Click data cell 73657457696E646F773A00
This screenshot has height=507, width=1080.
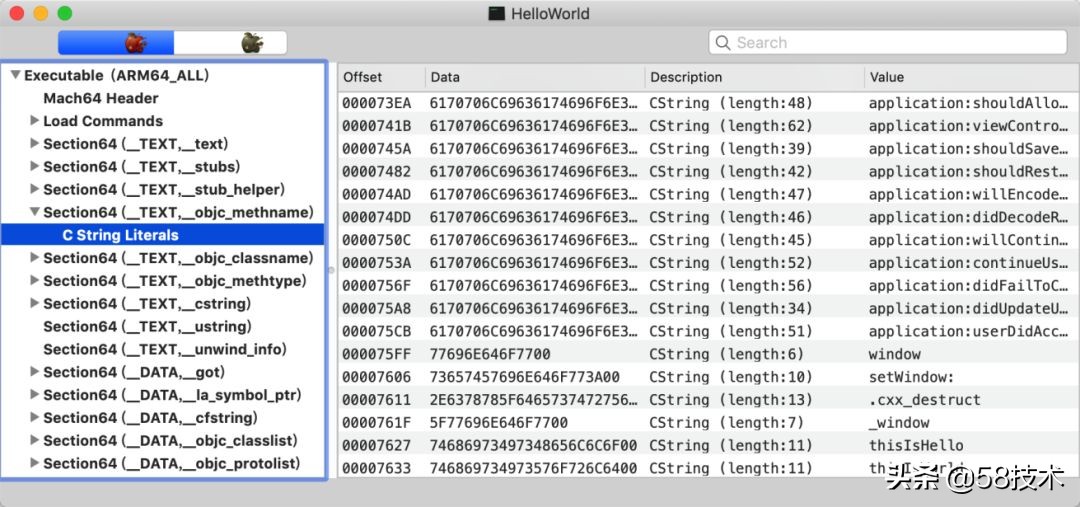coord(525,377)
